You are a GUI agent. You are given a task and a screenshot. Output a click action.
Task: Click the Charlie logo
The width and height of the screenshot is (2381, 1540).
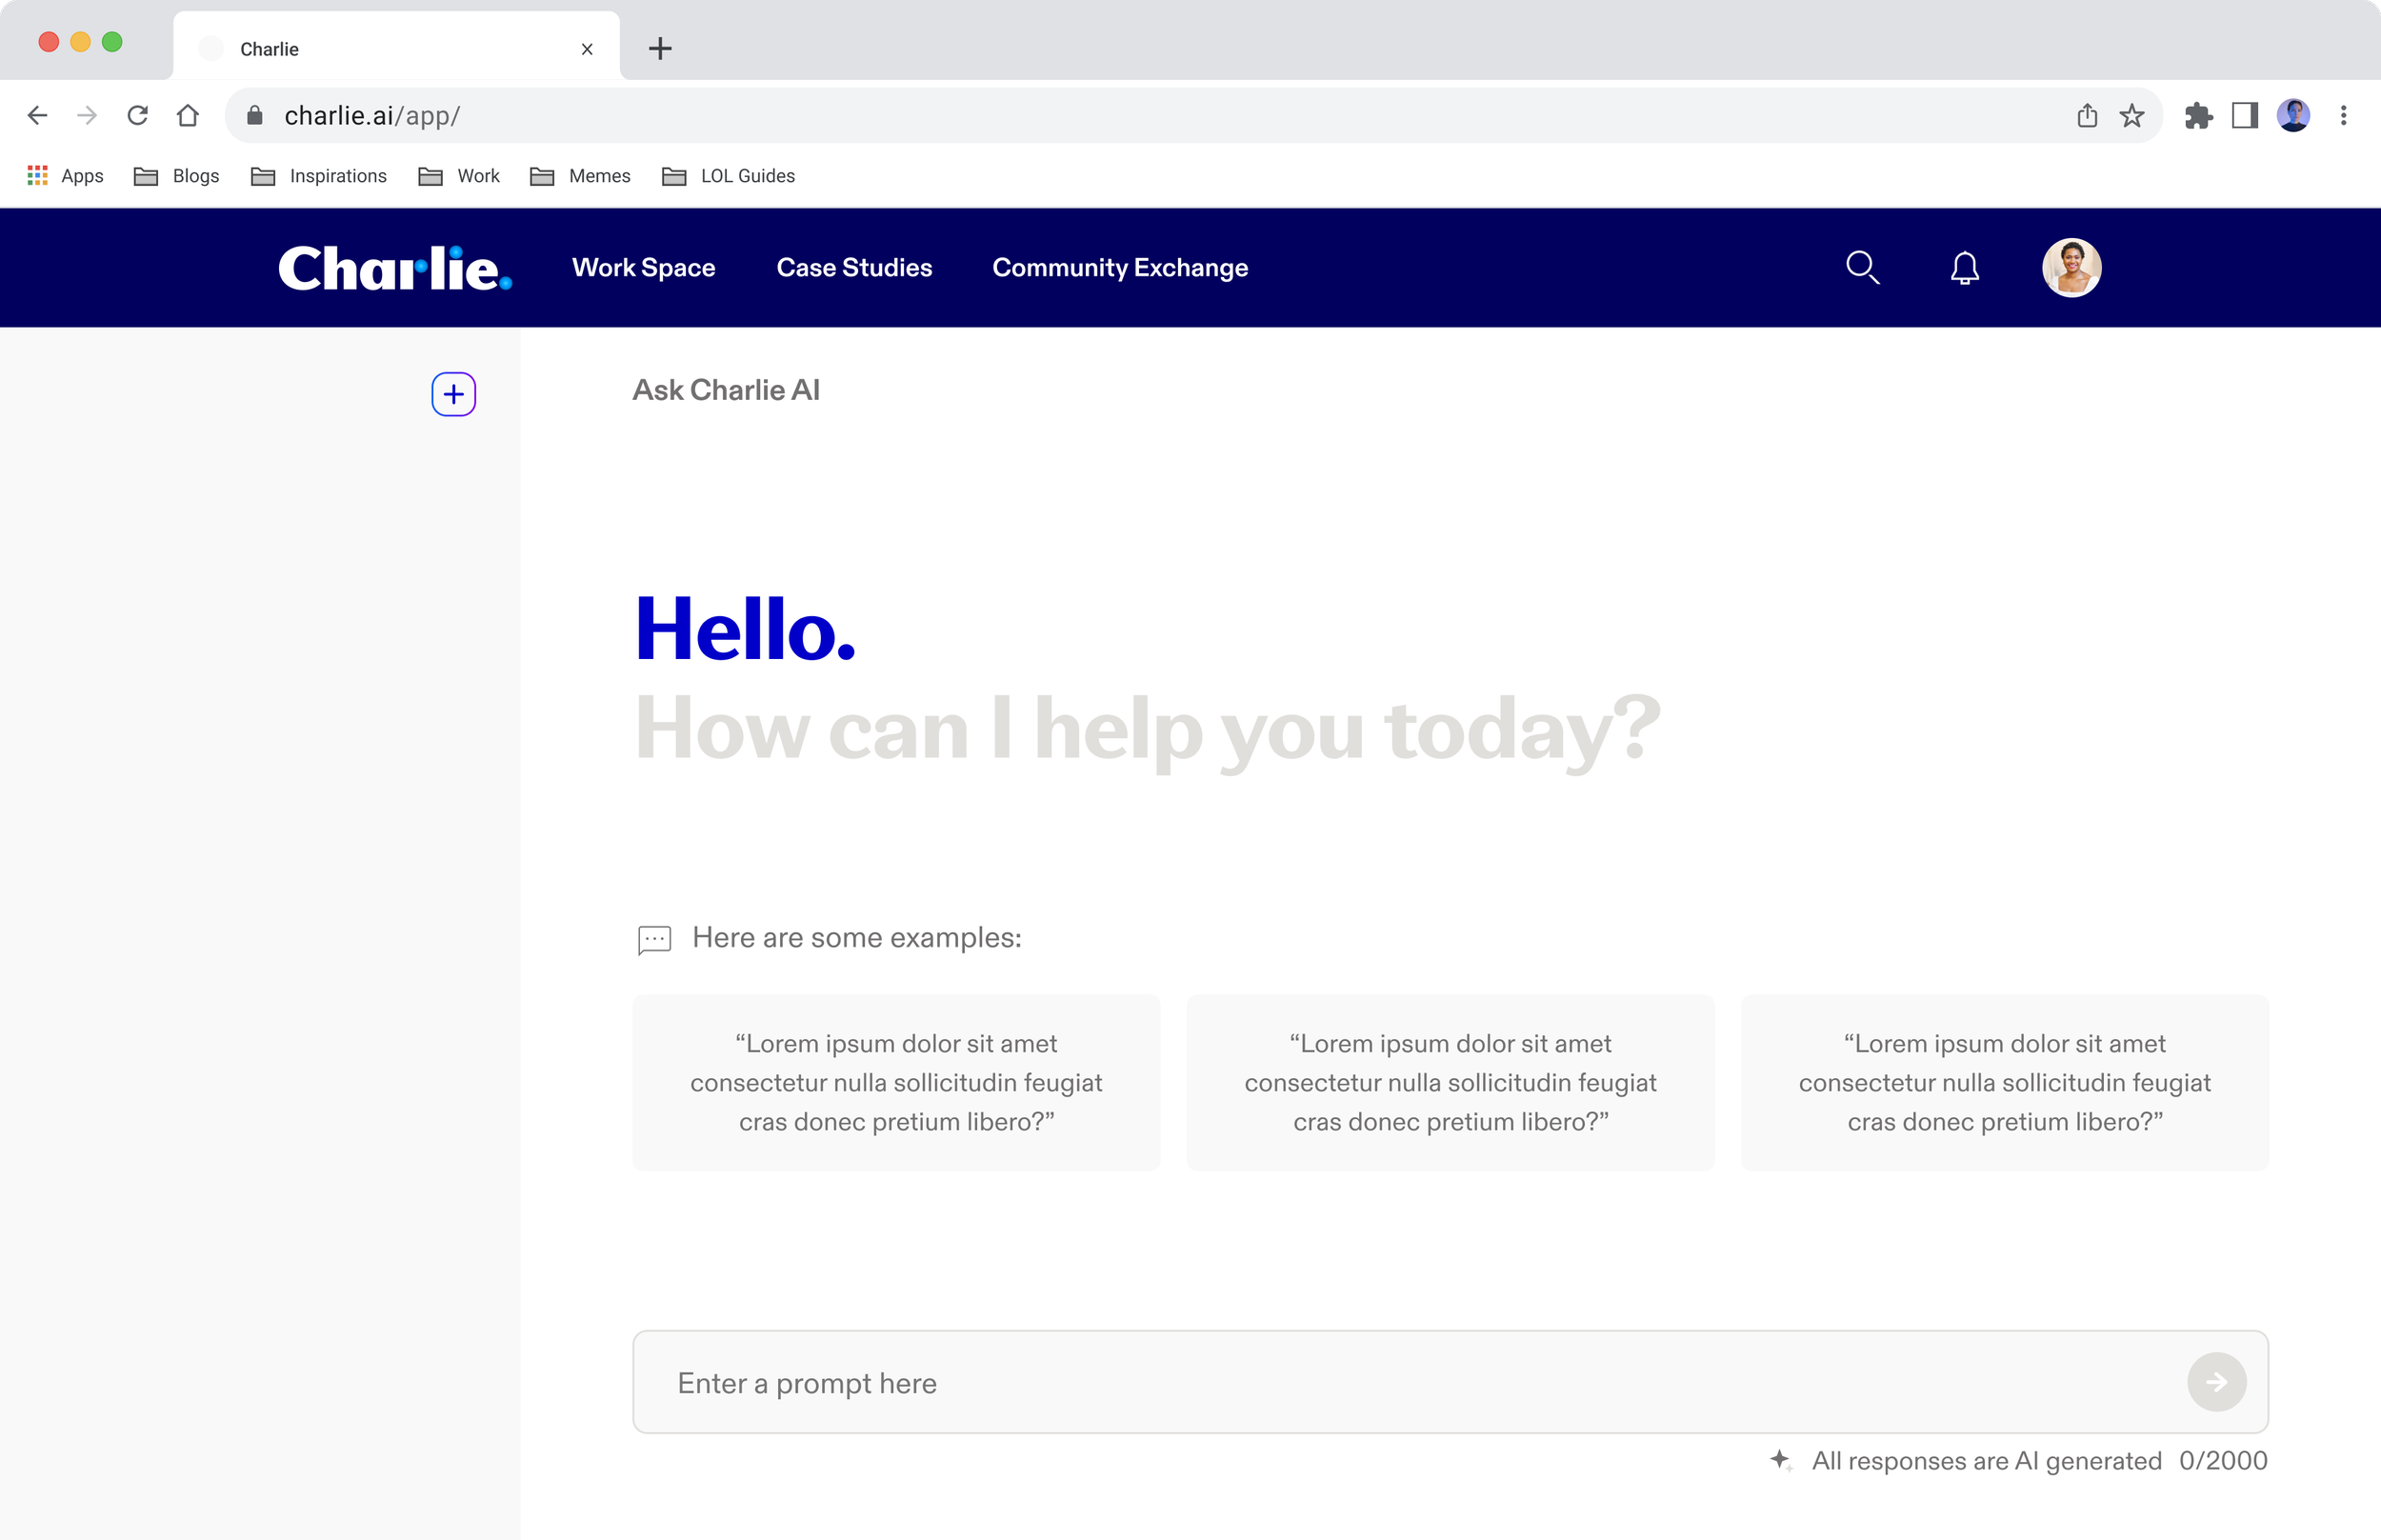[395, 268]
